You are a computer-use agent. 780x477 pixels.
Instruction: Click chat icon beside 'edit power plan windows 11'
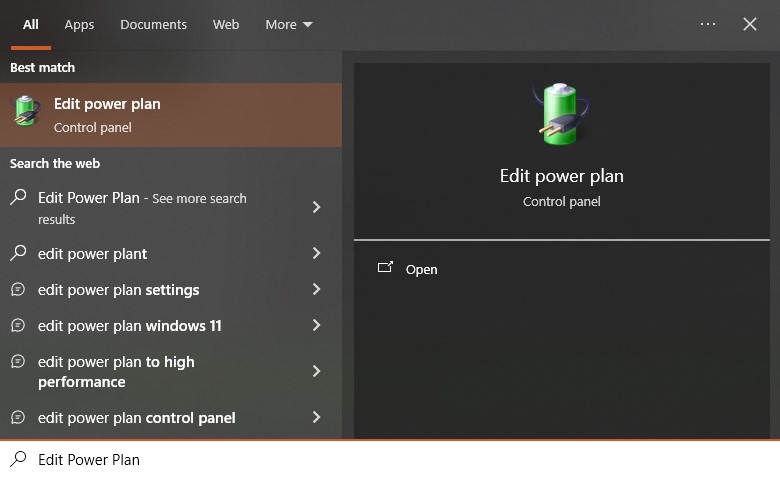coord(18,325)
